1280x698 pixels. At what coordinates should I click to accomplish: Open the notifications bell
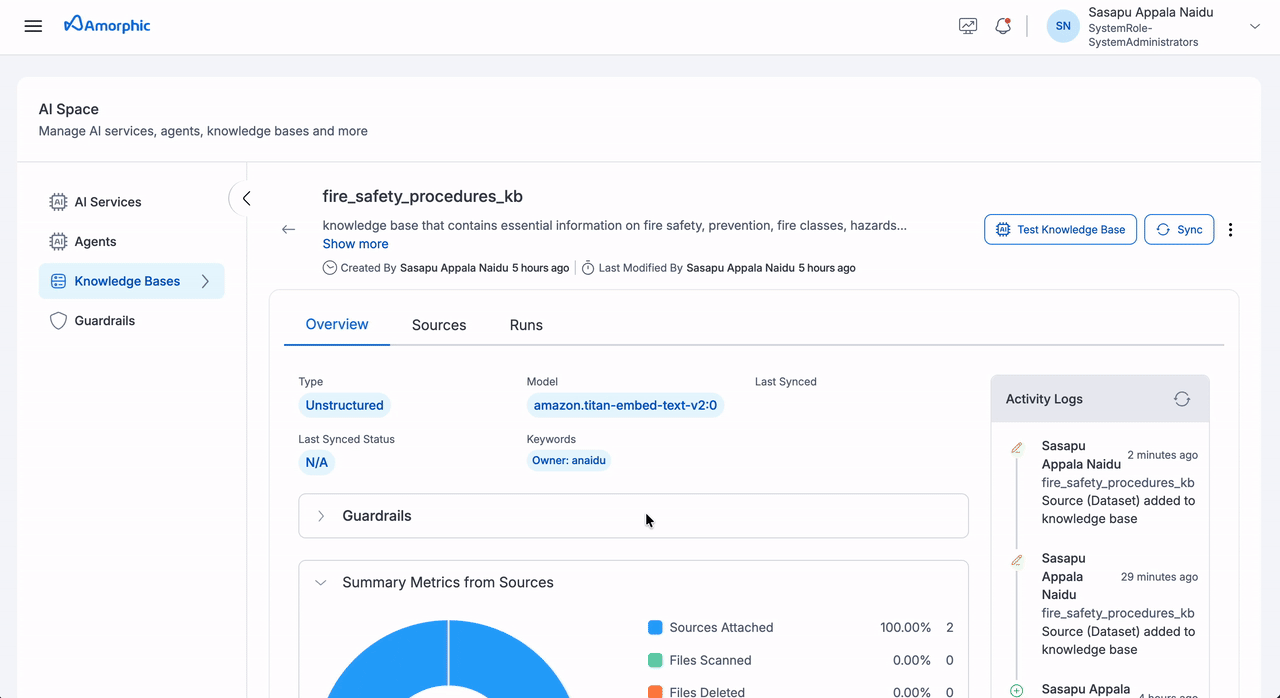pos(1003,25)
